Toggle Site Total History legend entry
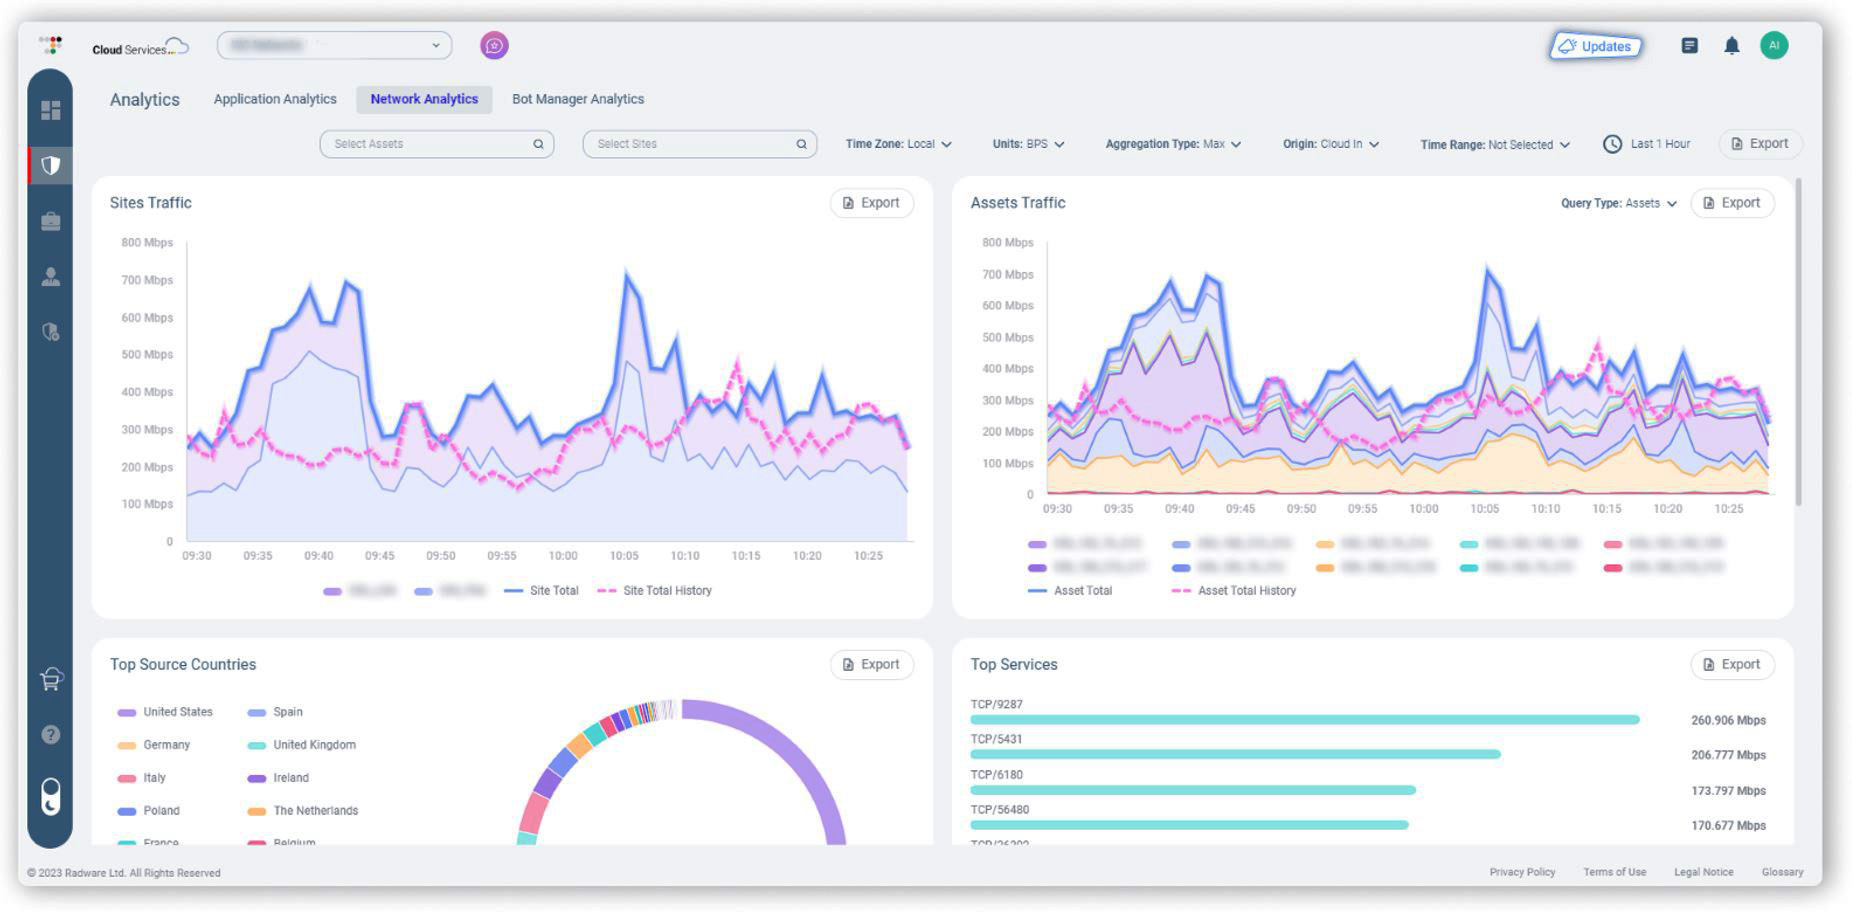The image size is (1852, 913). click(x=655, y=591)
